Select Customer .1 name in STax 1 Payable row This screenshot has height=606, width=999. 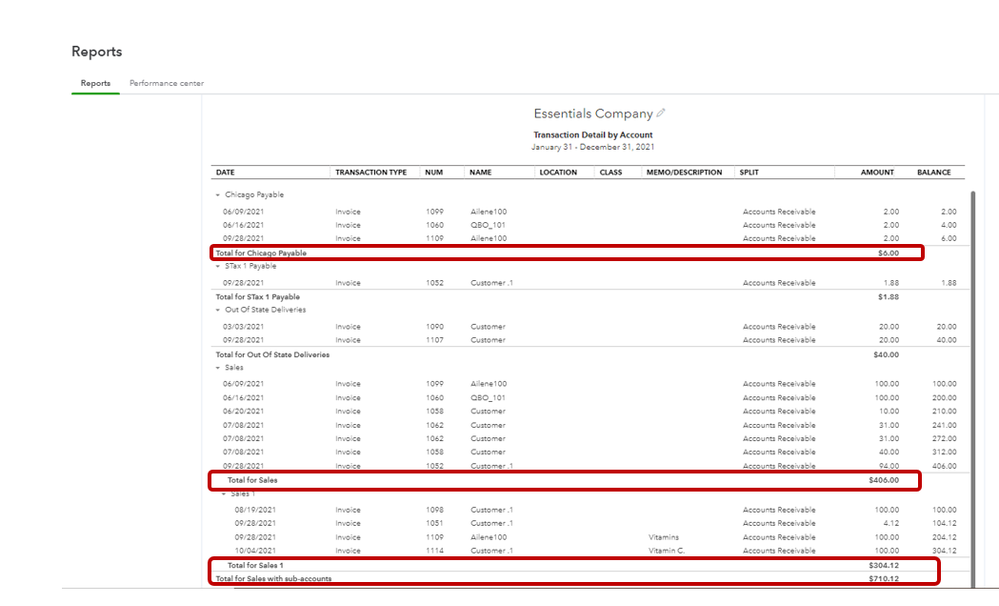(x=492, y=283)
